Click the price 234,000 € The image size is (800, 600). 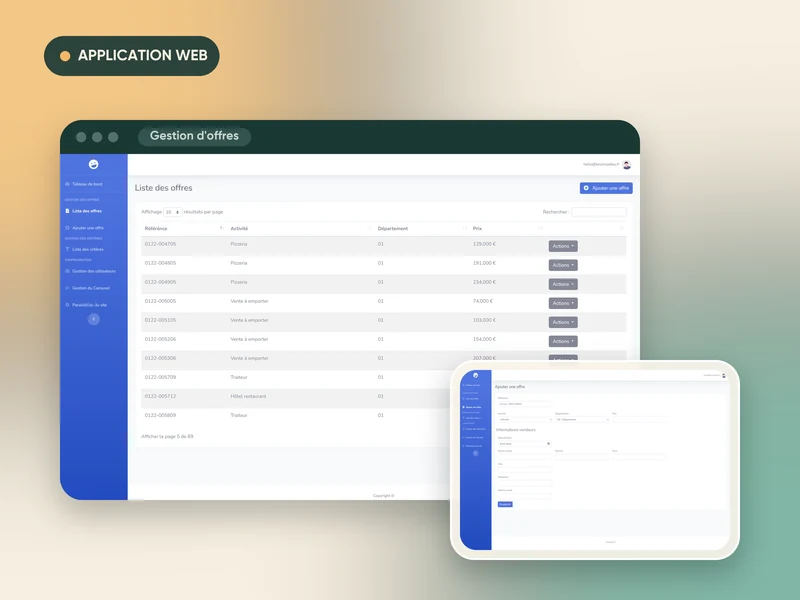tap(484, 282)
